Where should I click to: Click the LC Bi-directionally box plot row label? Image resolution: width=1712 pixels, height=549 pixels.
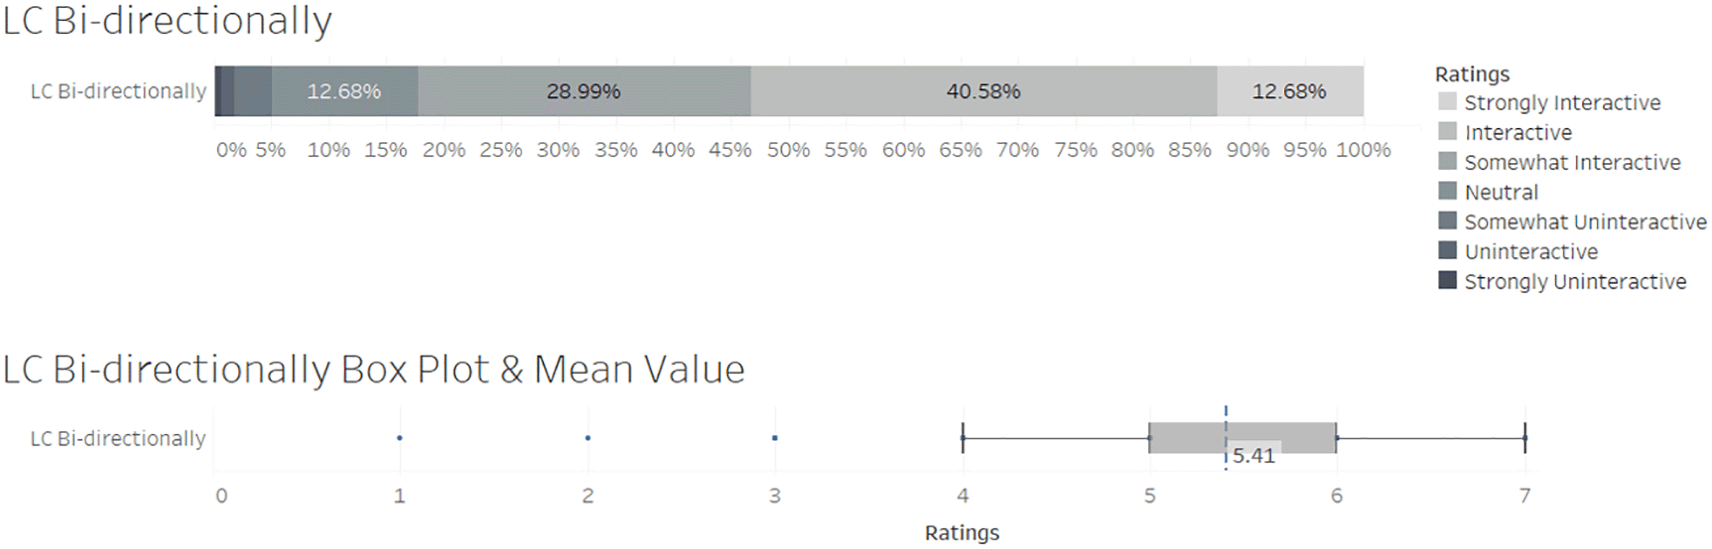[118, 438]
